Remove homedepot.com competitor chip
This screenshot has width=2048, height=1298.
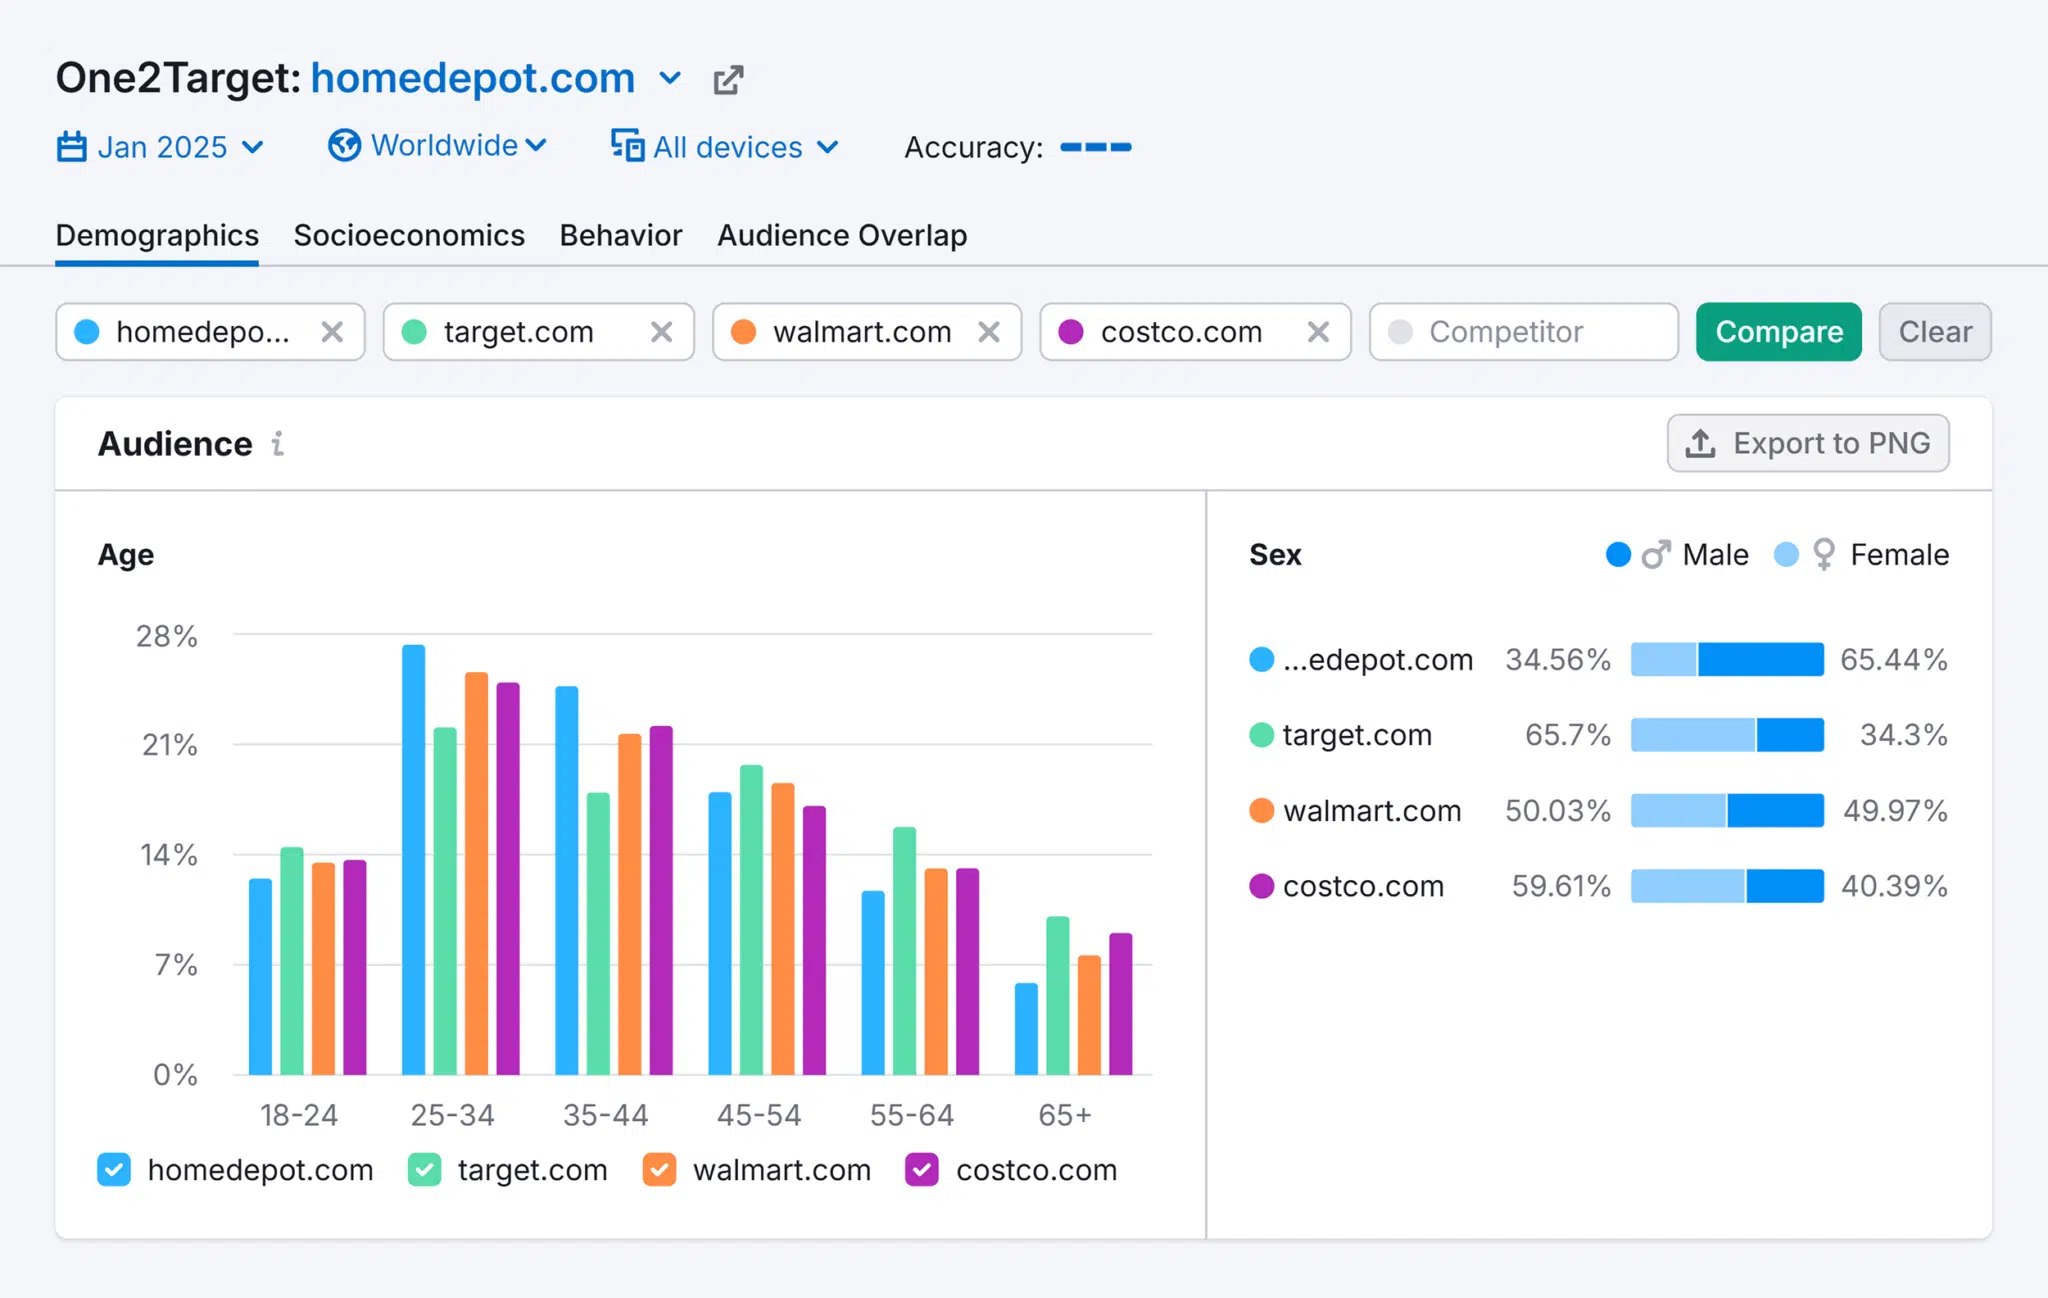click(x=332, y=332)
